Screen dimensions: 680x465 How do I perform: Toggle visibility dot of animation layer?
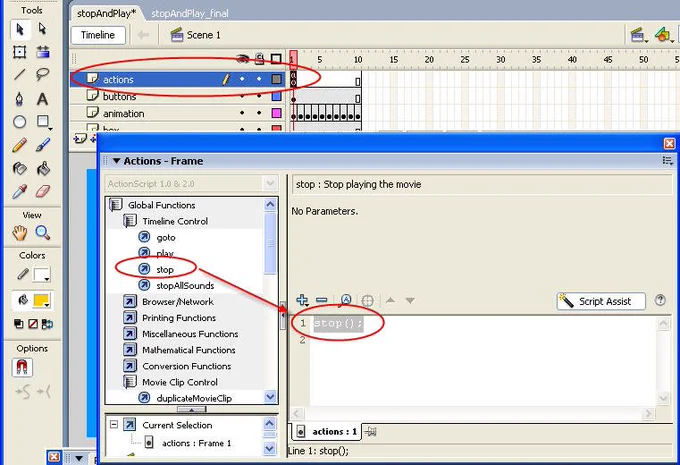(242, 113)
